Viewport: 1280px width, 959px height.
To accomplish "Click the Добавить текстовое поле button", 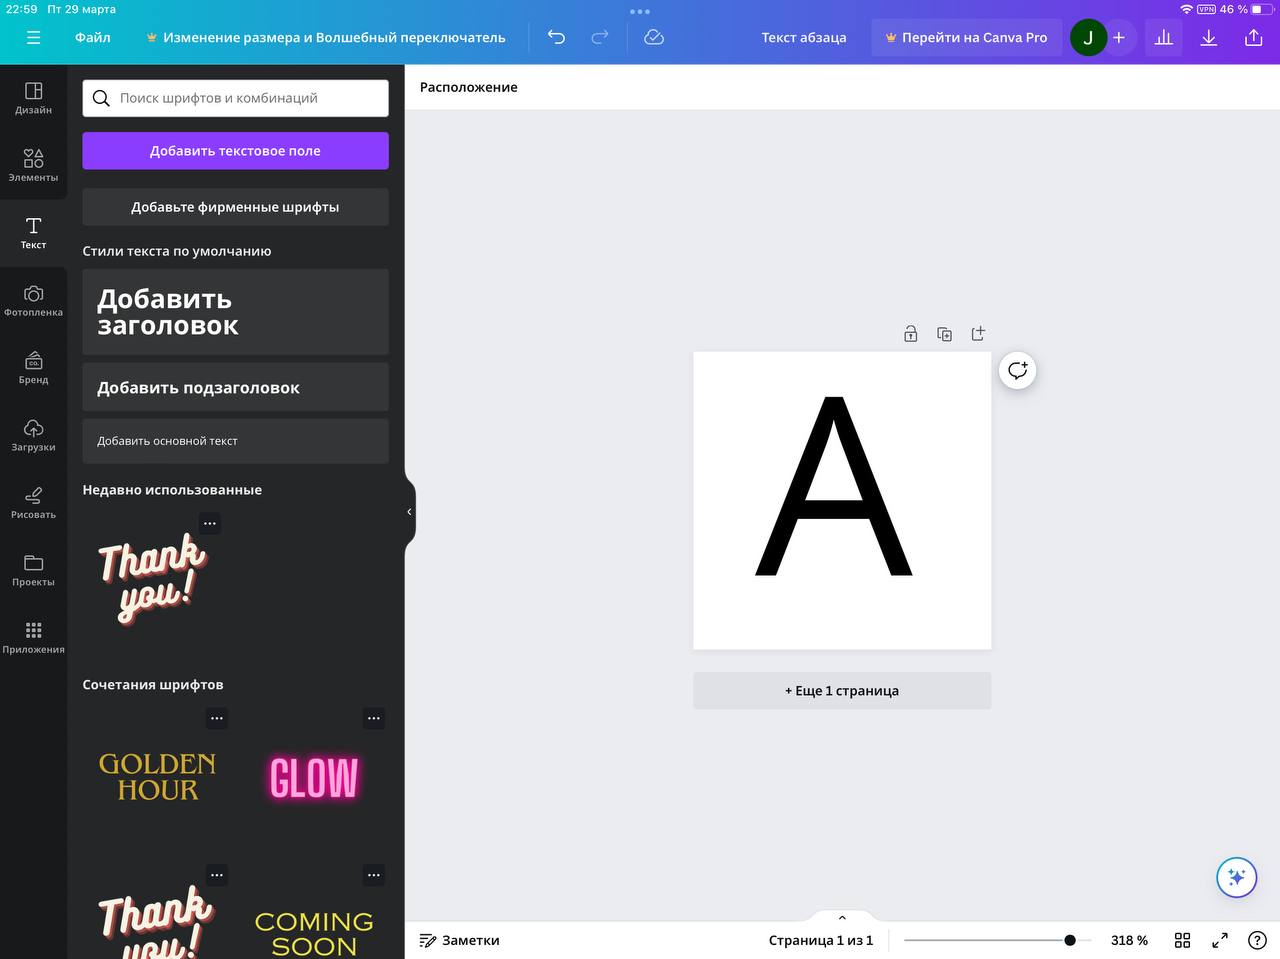I will point(235,151).
